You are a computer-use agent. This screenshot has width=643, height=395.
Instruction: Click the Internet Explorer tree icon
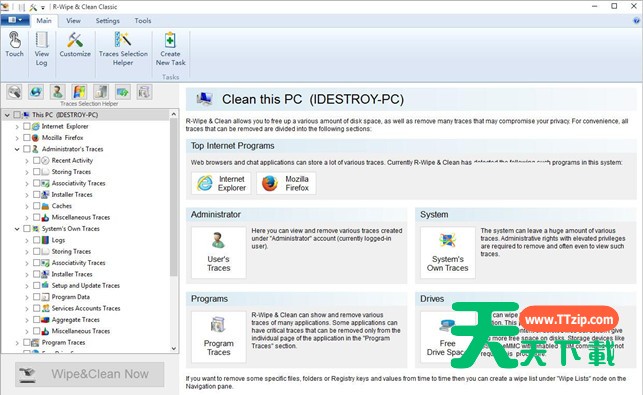point(36,126)
